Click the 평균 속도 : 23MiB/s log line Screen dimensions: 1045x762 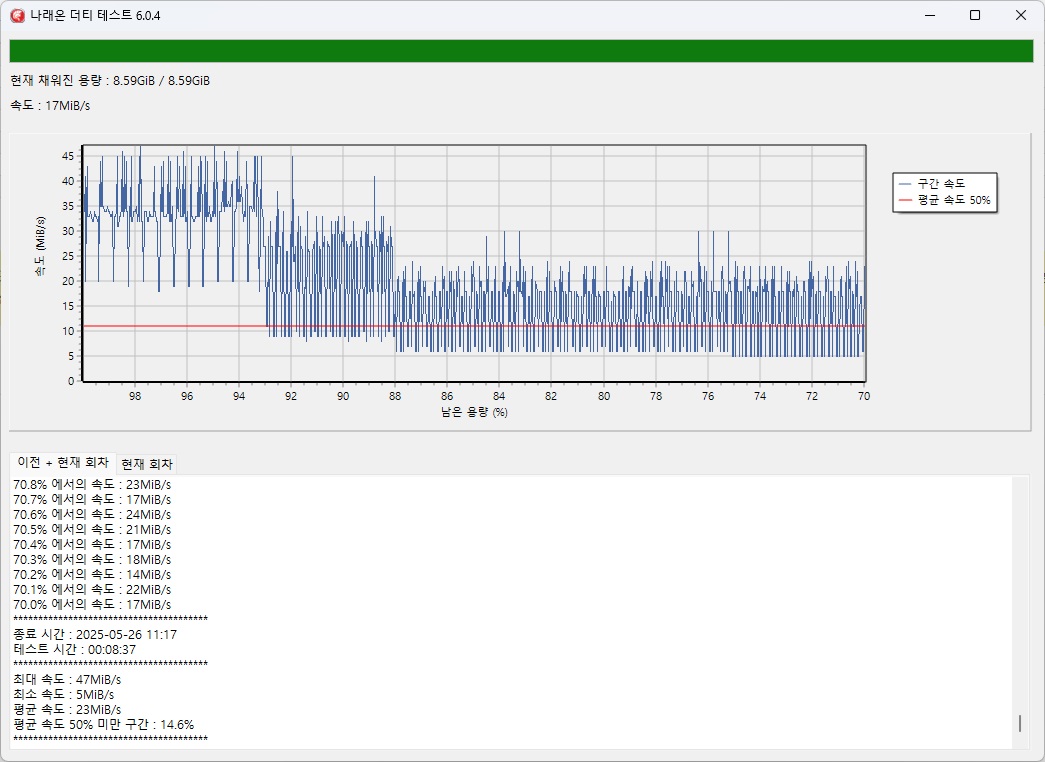[x=67, y=709]
